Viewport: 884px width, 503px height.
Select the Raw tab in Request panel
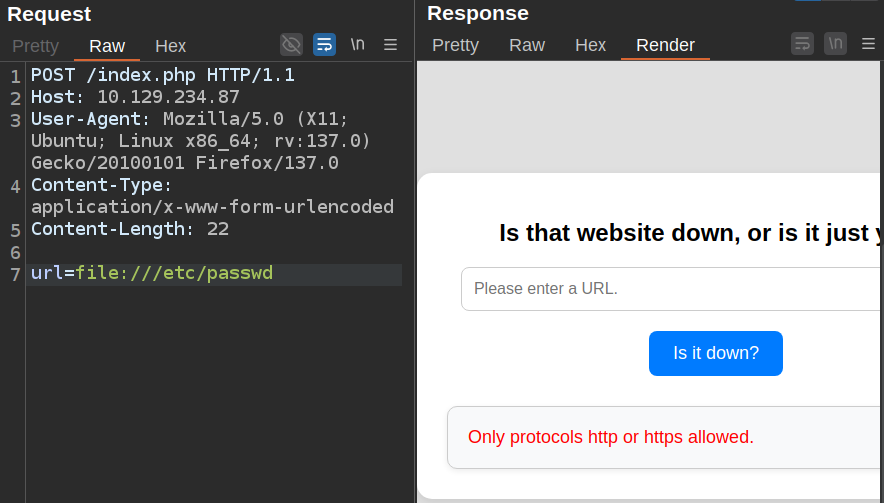(x=107, y=46)
